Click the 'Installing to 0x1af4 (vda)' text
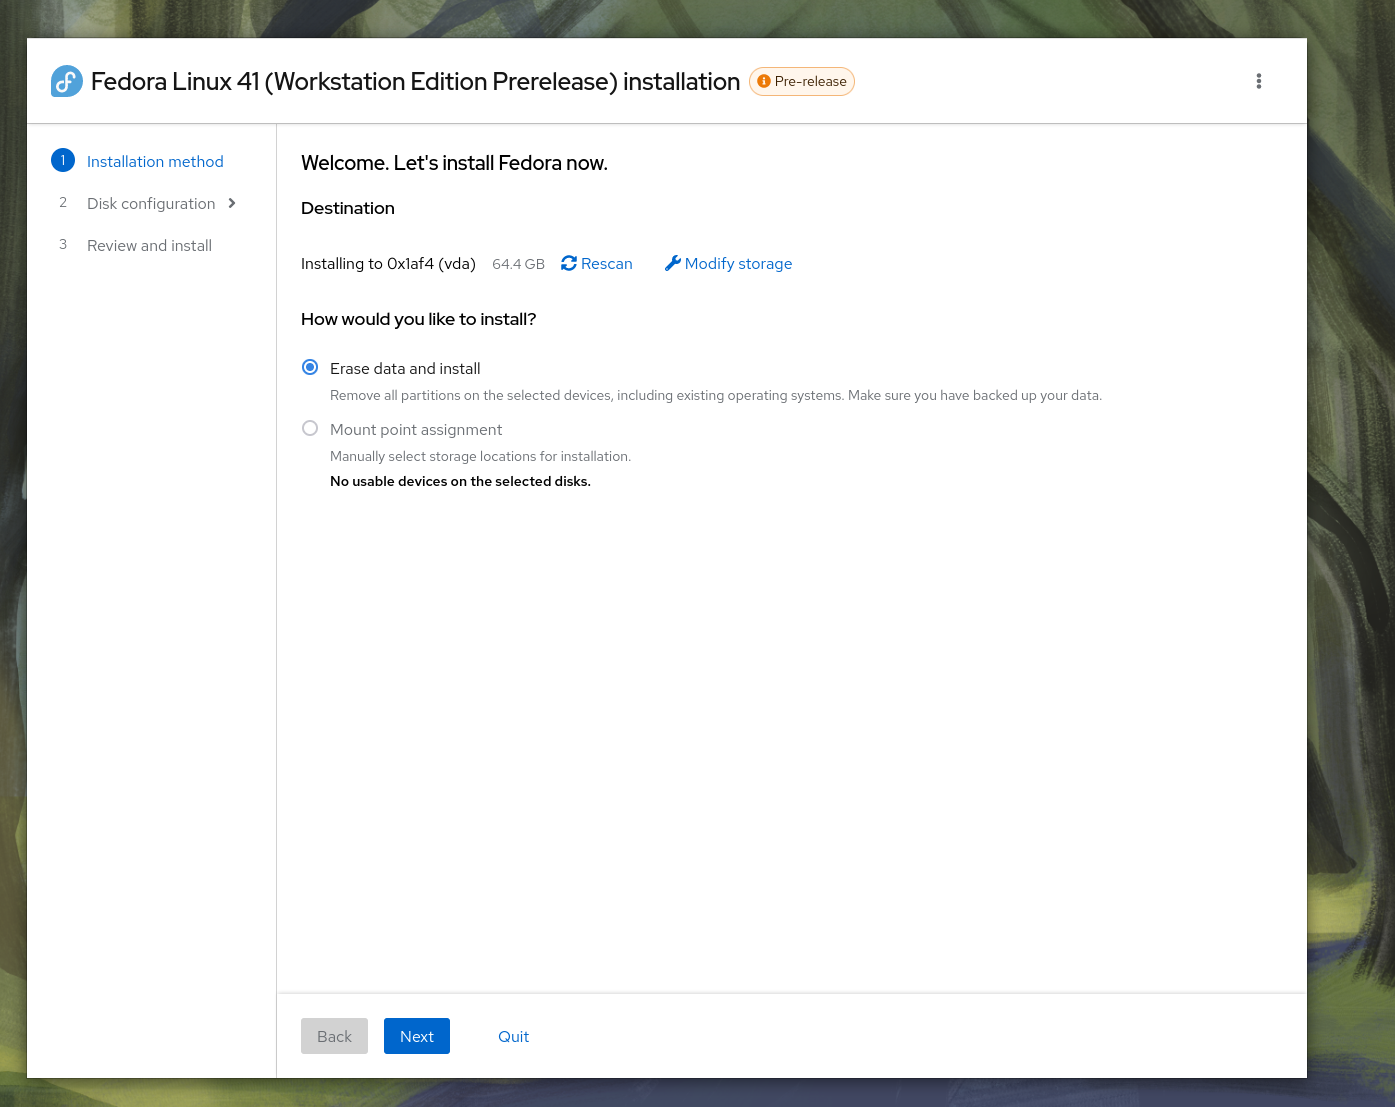 388,263
